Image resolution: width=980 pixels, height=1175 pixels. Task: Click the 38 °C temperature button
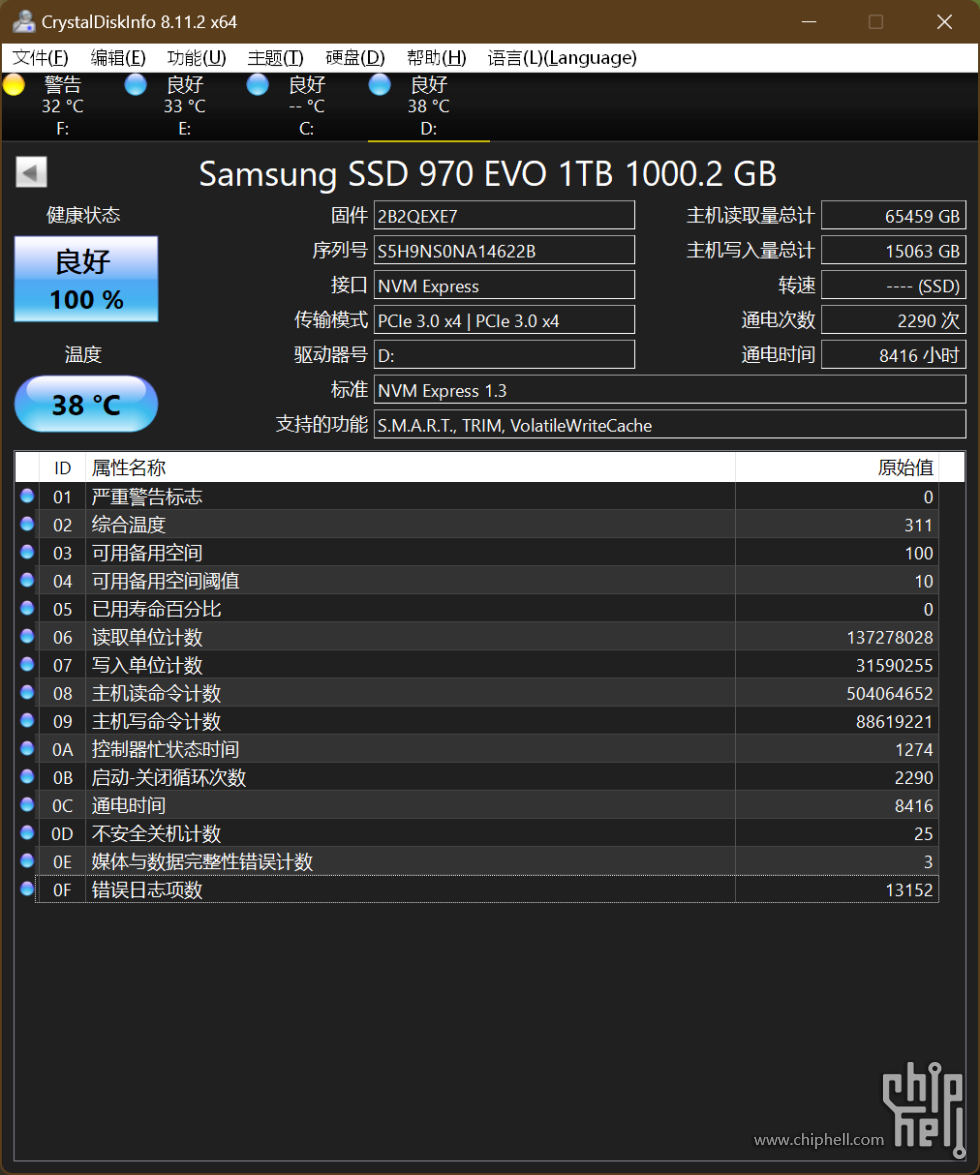tap(86, 404)
